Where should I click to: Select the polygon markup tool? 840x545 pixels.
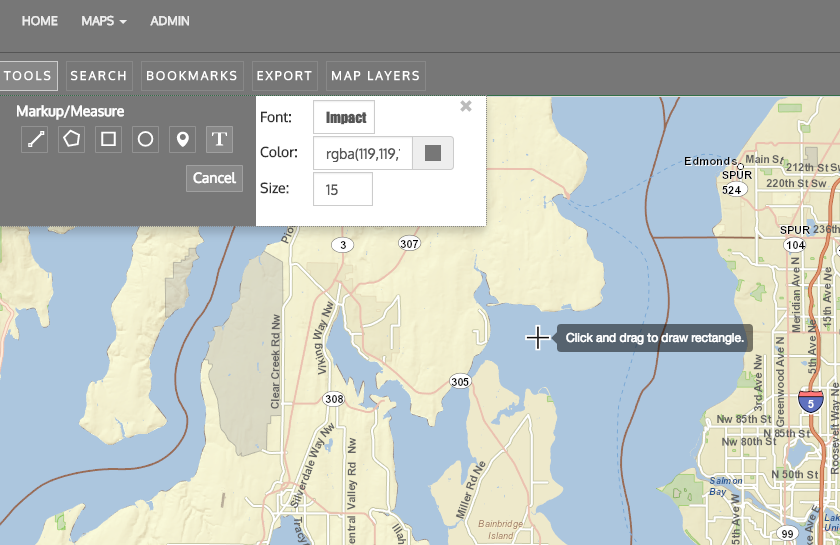(x=72, y=140)
